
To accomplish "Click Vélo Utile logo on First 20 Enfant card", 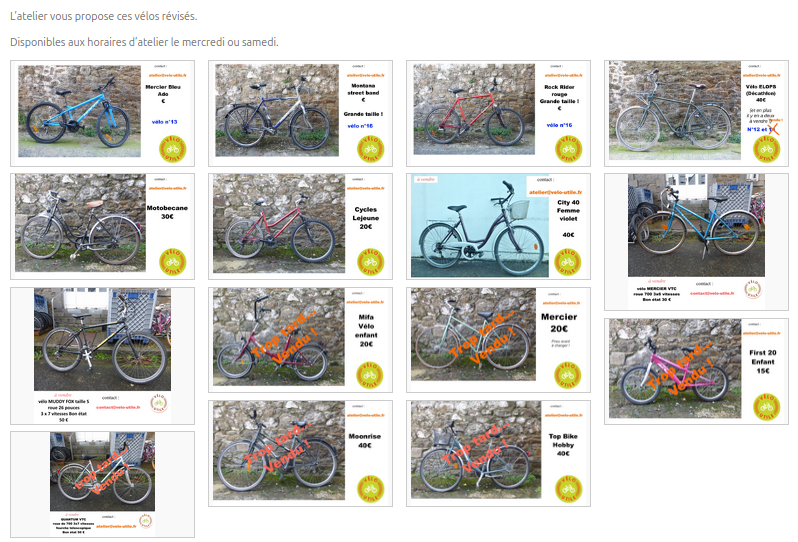I will pyautogui.click(x=766, y=407).
